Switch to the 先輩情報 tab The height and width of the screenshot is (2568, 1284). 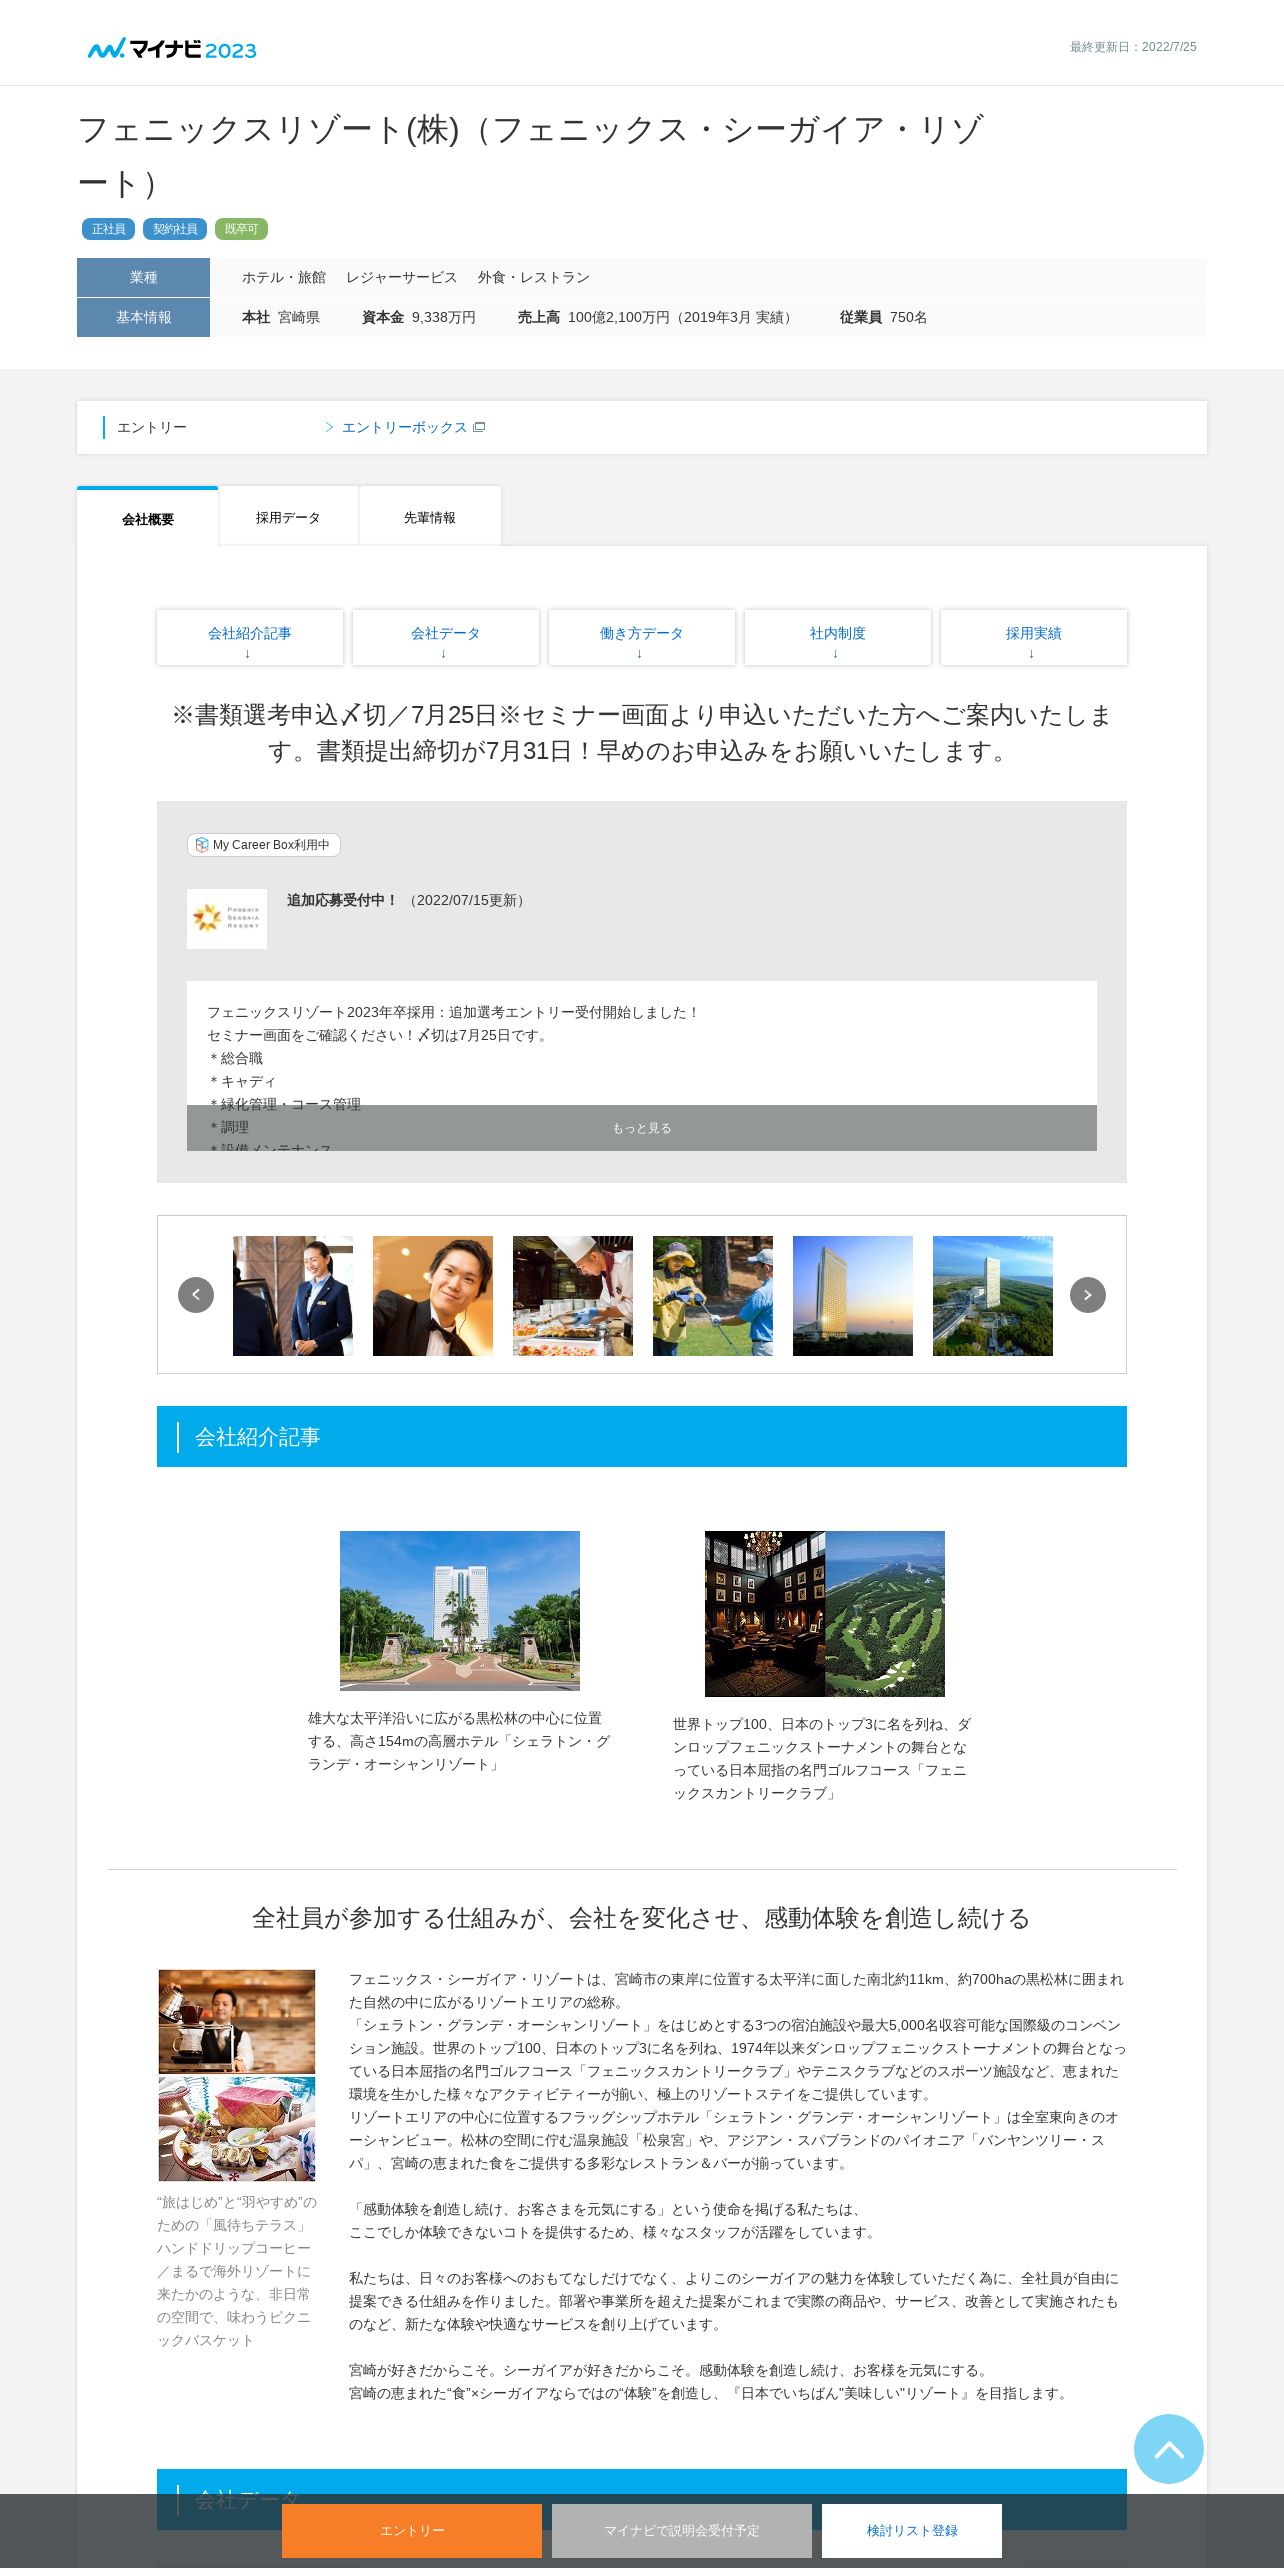pyautogui.click(x=430, y=517)
